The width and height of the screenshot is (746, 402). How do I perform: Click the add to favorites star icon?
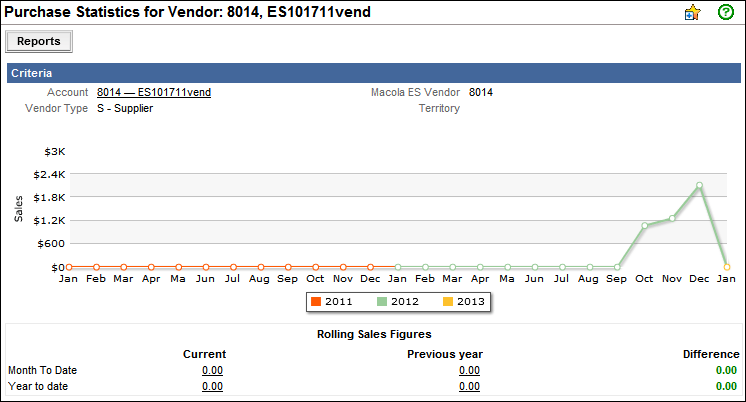691,12
